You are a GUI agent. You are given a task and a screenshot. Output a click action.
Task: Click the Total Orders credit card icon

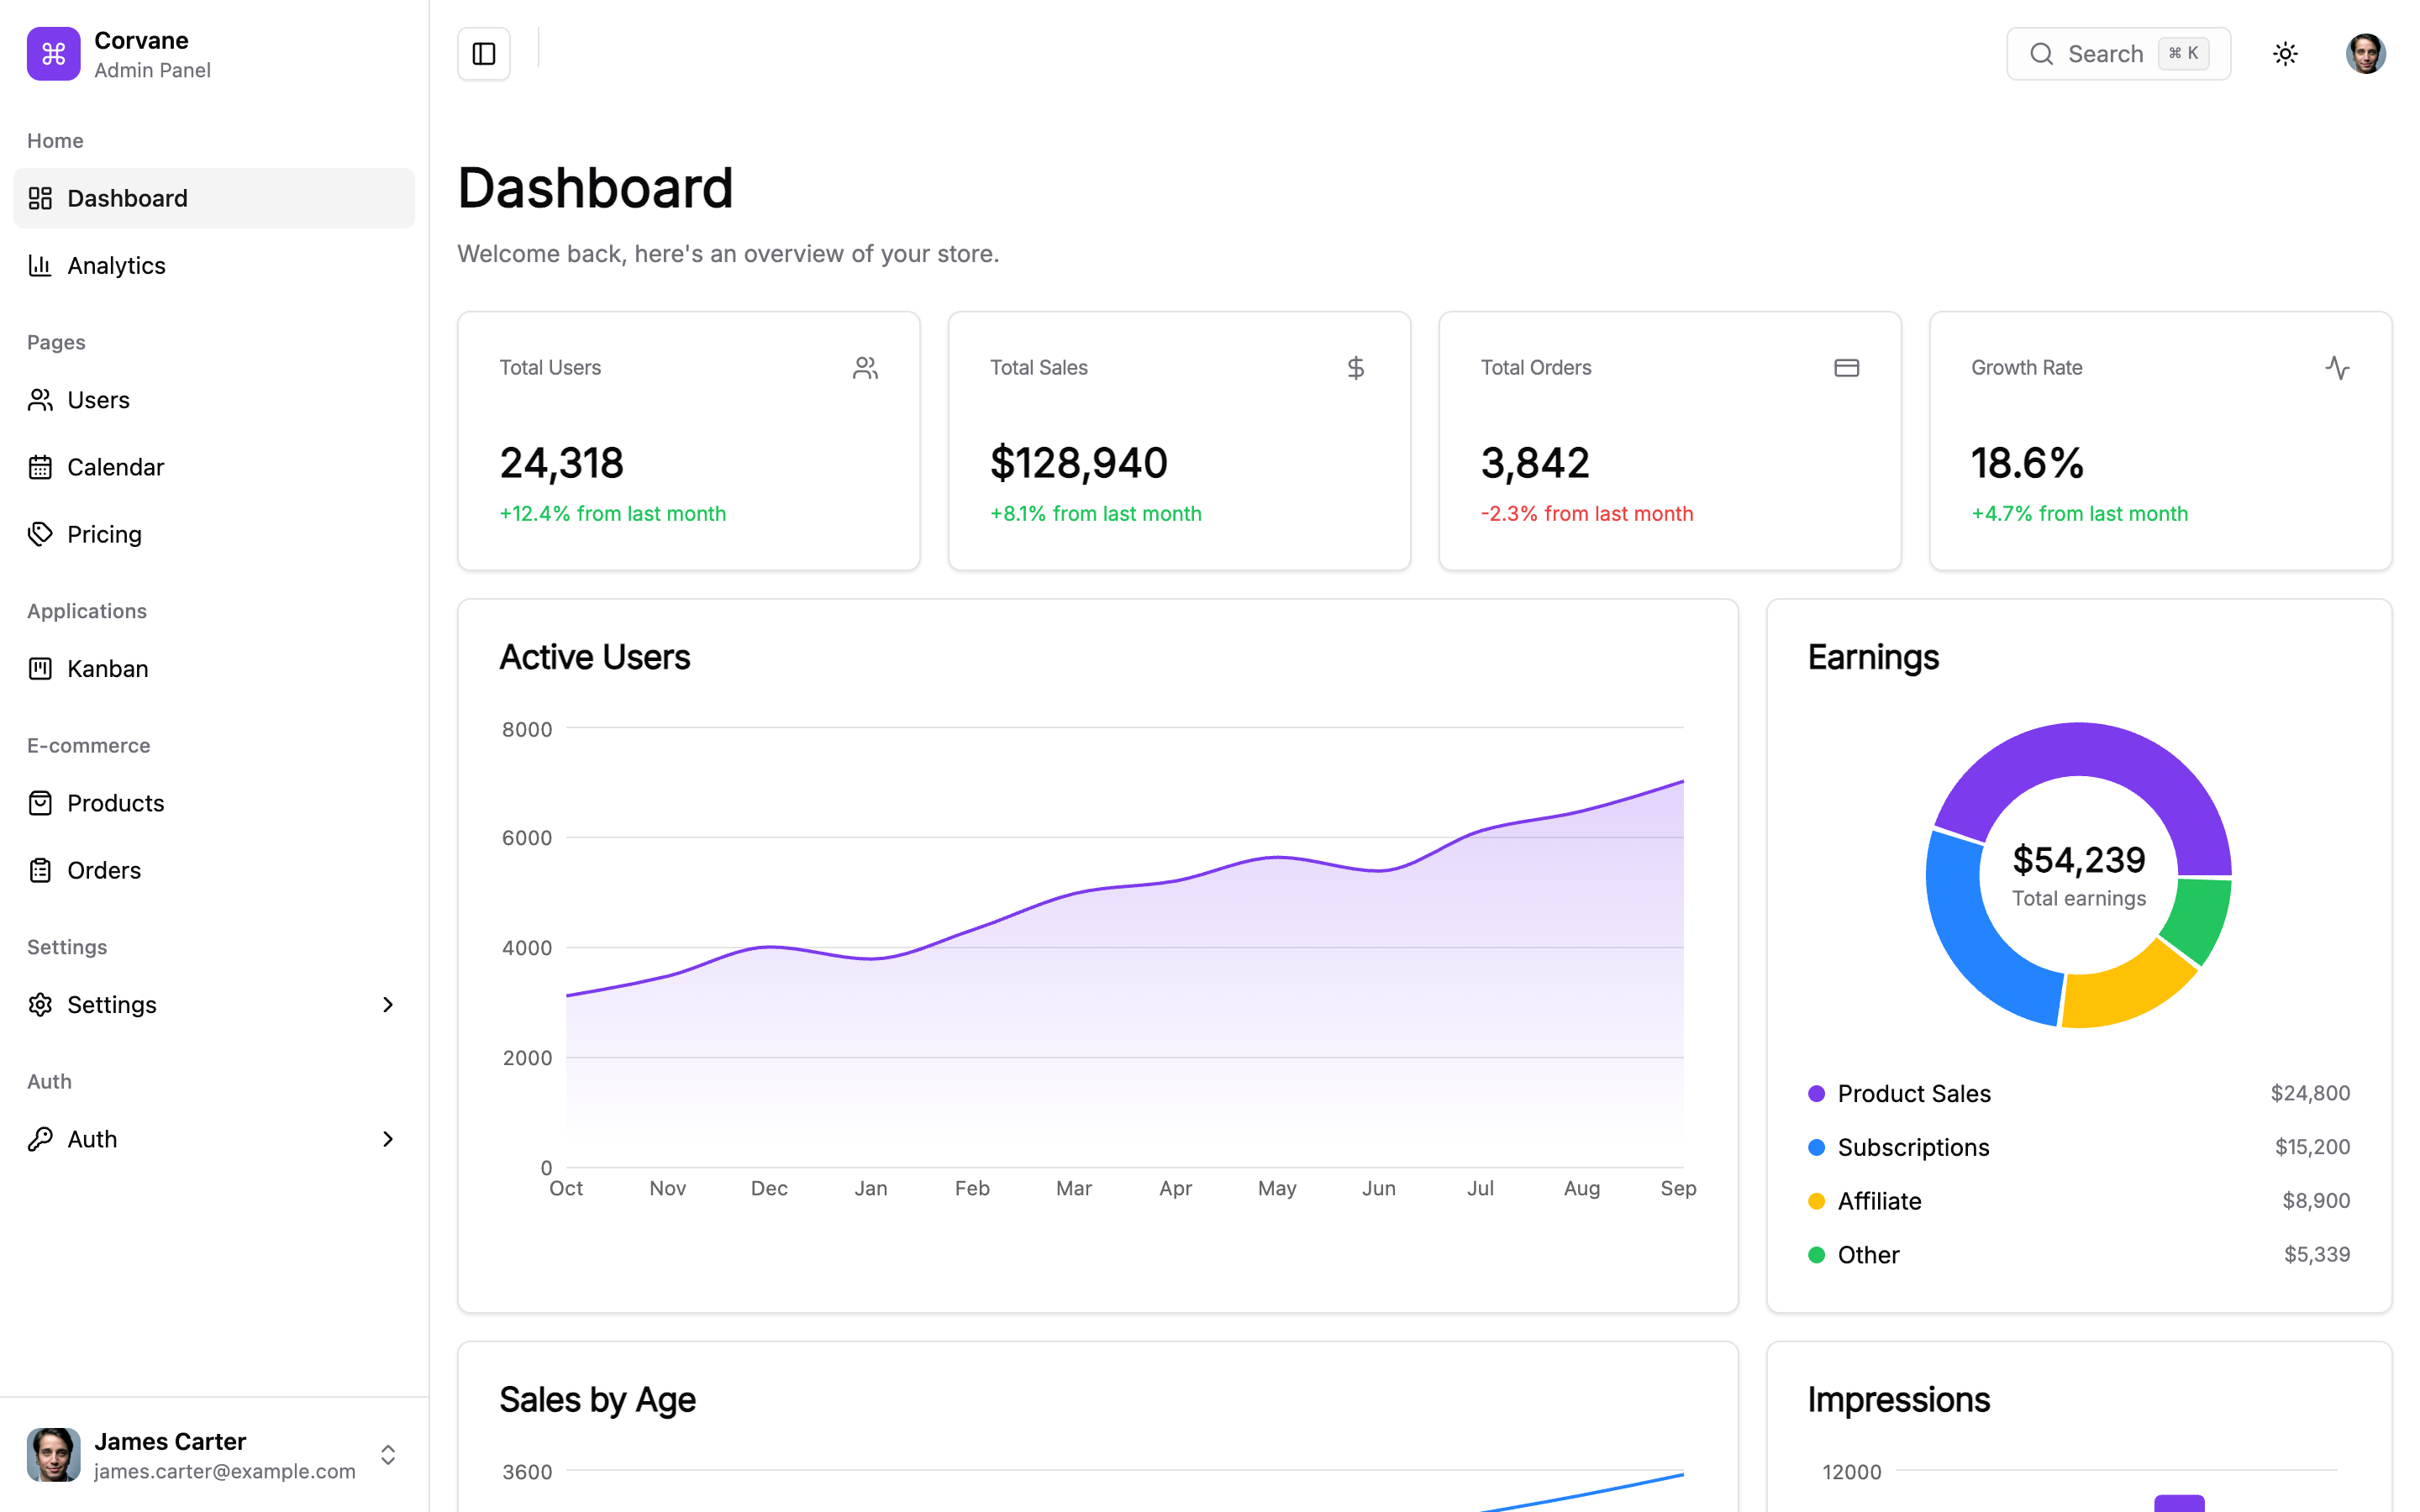tap(1846, 368)
